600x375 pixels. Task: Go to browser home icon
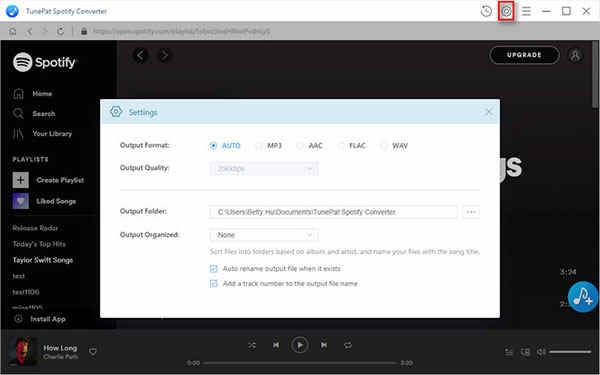(x=13, y=31)
